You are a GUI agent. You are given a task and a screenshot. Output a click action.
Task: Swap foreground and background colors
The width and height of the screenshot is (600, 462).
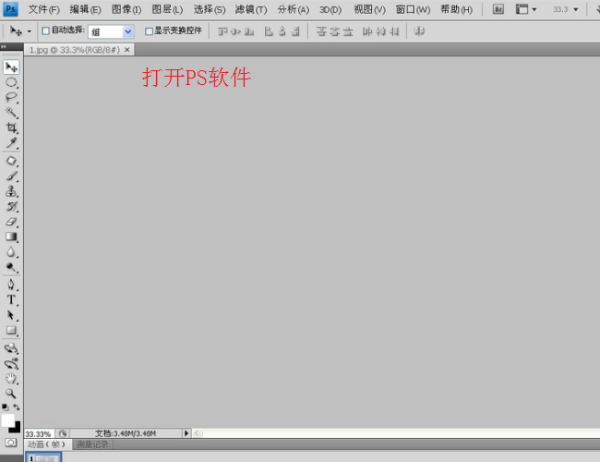16,407
